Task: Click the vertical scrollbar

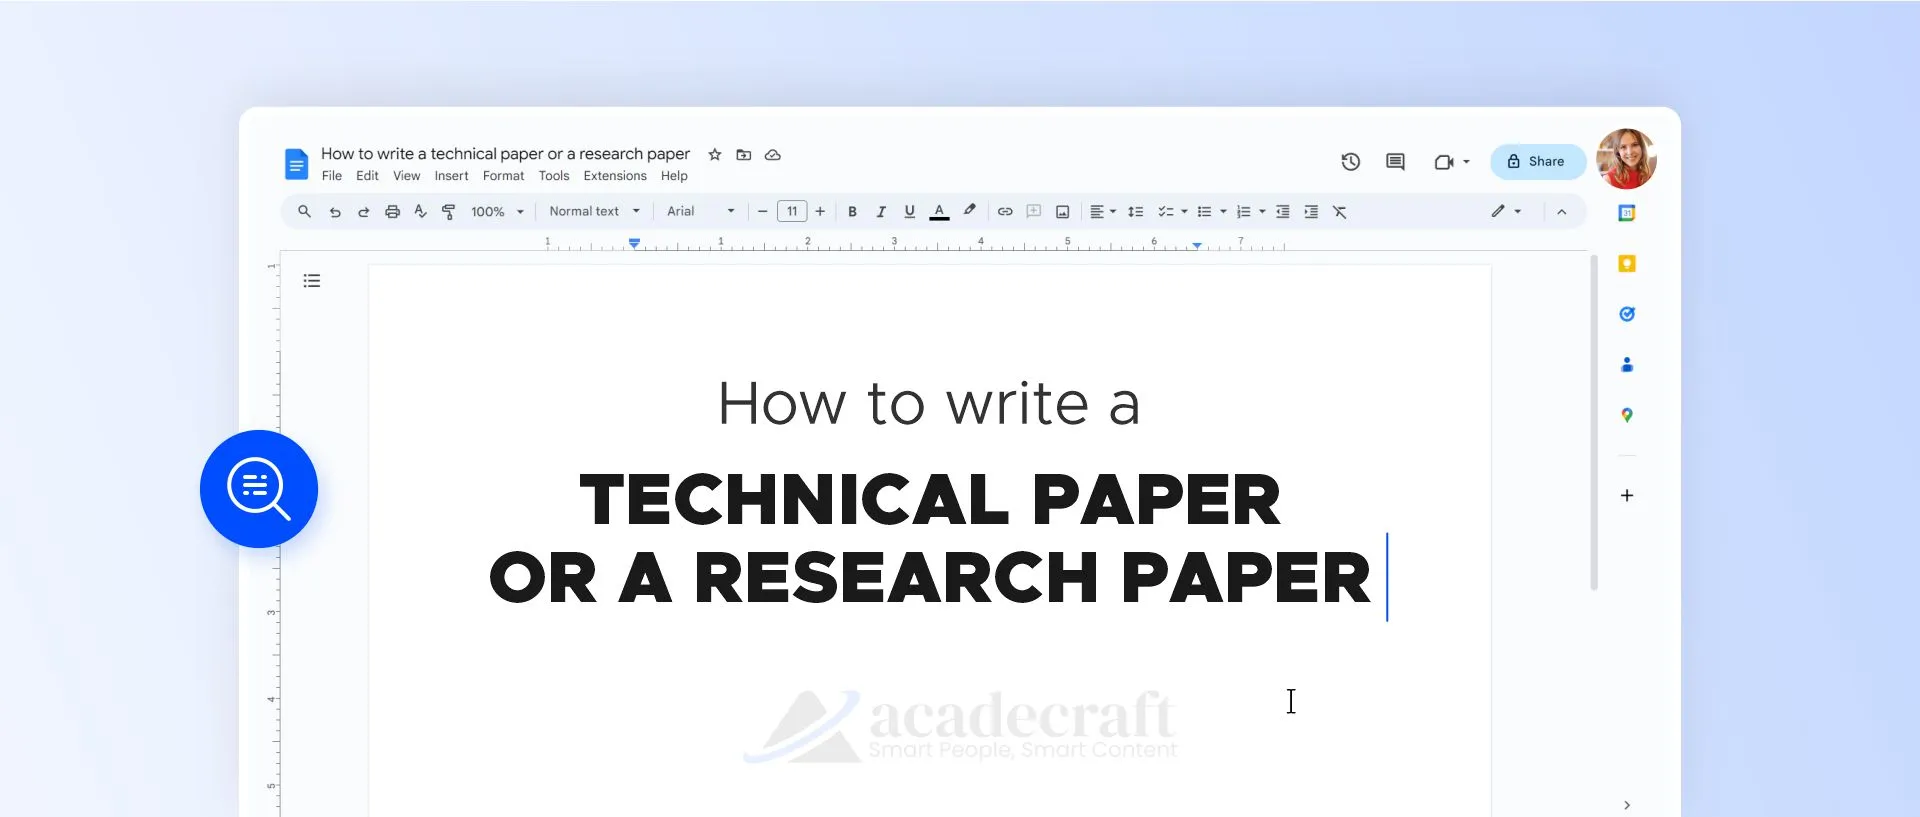Action: pos(1594,423)
